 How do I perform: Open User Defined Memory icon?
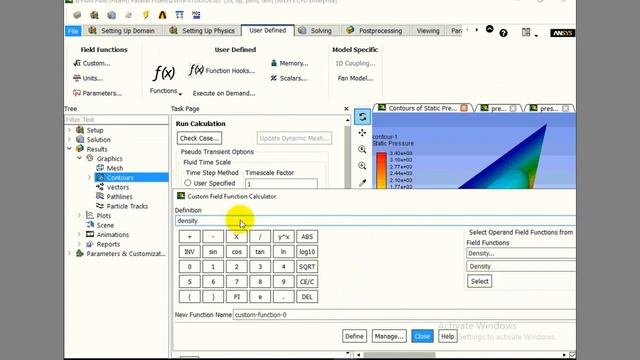coord(273,63)
